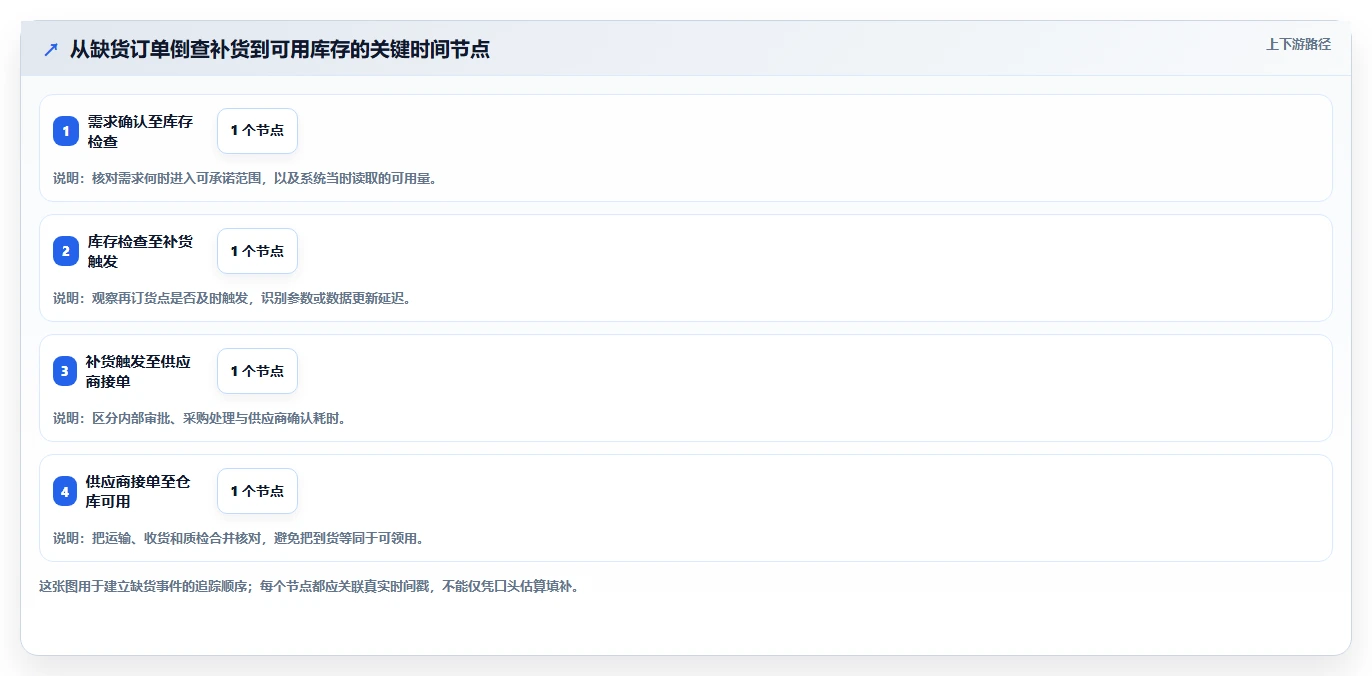Click the step title 供应商接单至仓库可用

(138, 491)
